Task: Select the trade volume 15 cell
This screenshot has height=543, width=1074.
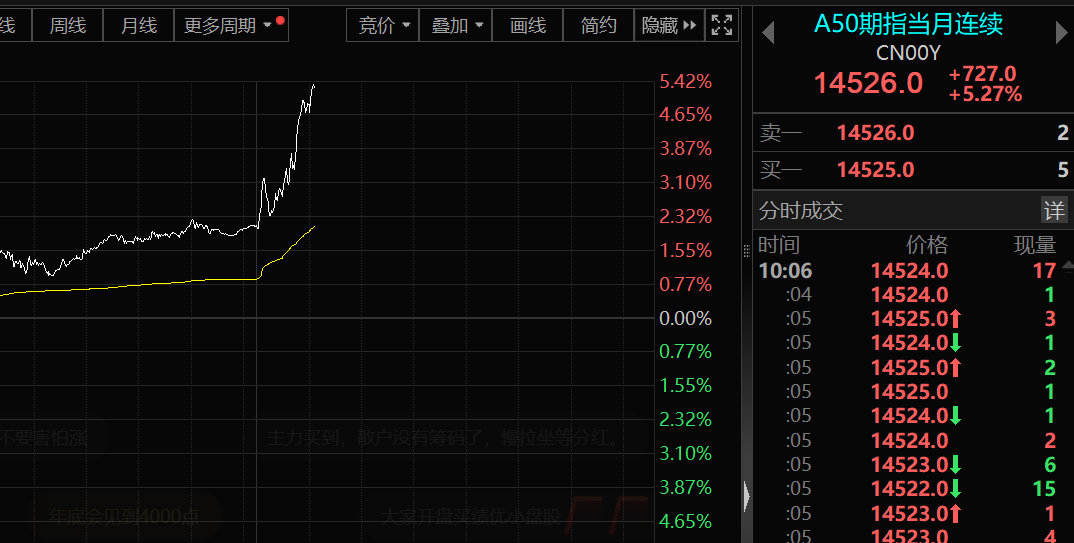Action: coord(1045,489)
